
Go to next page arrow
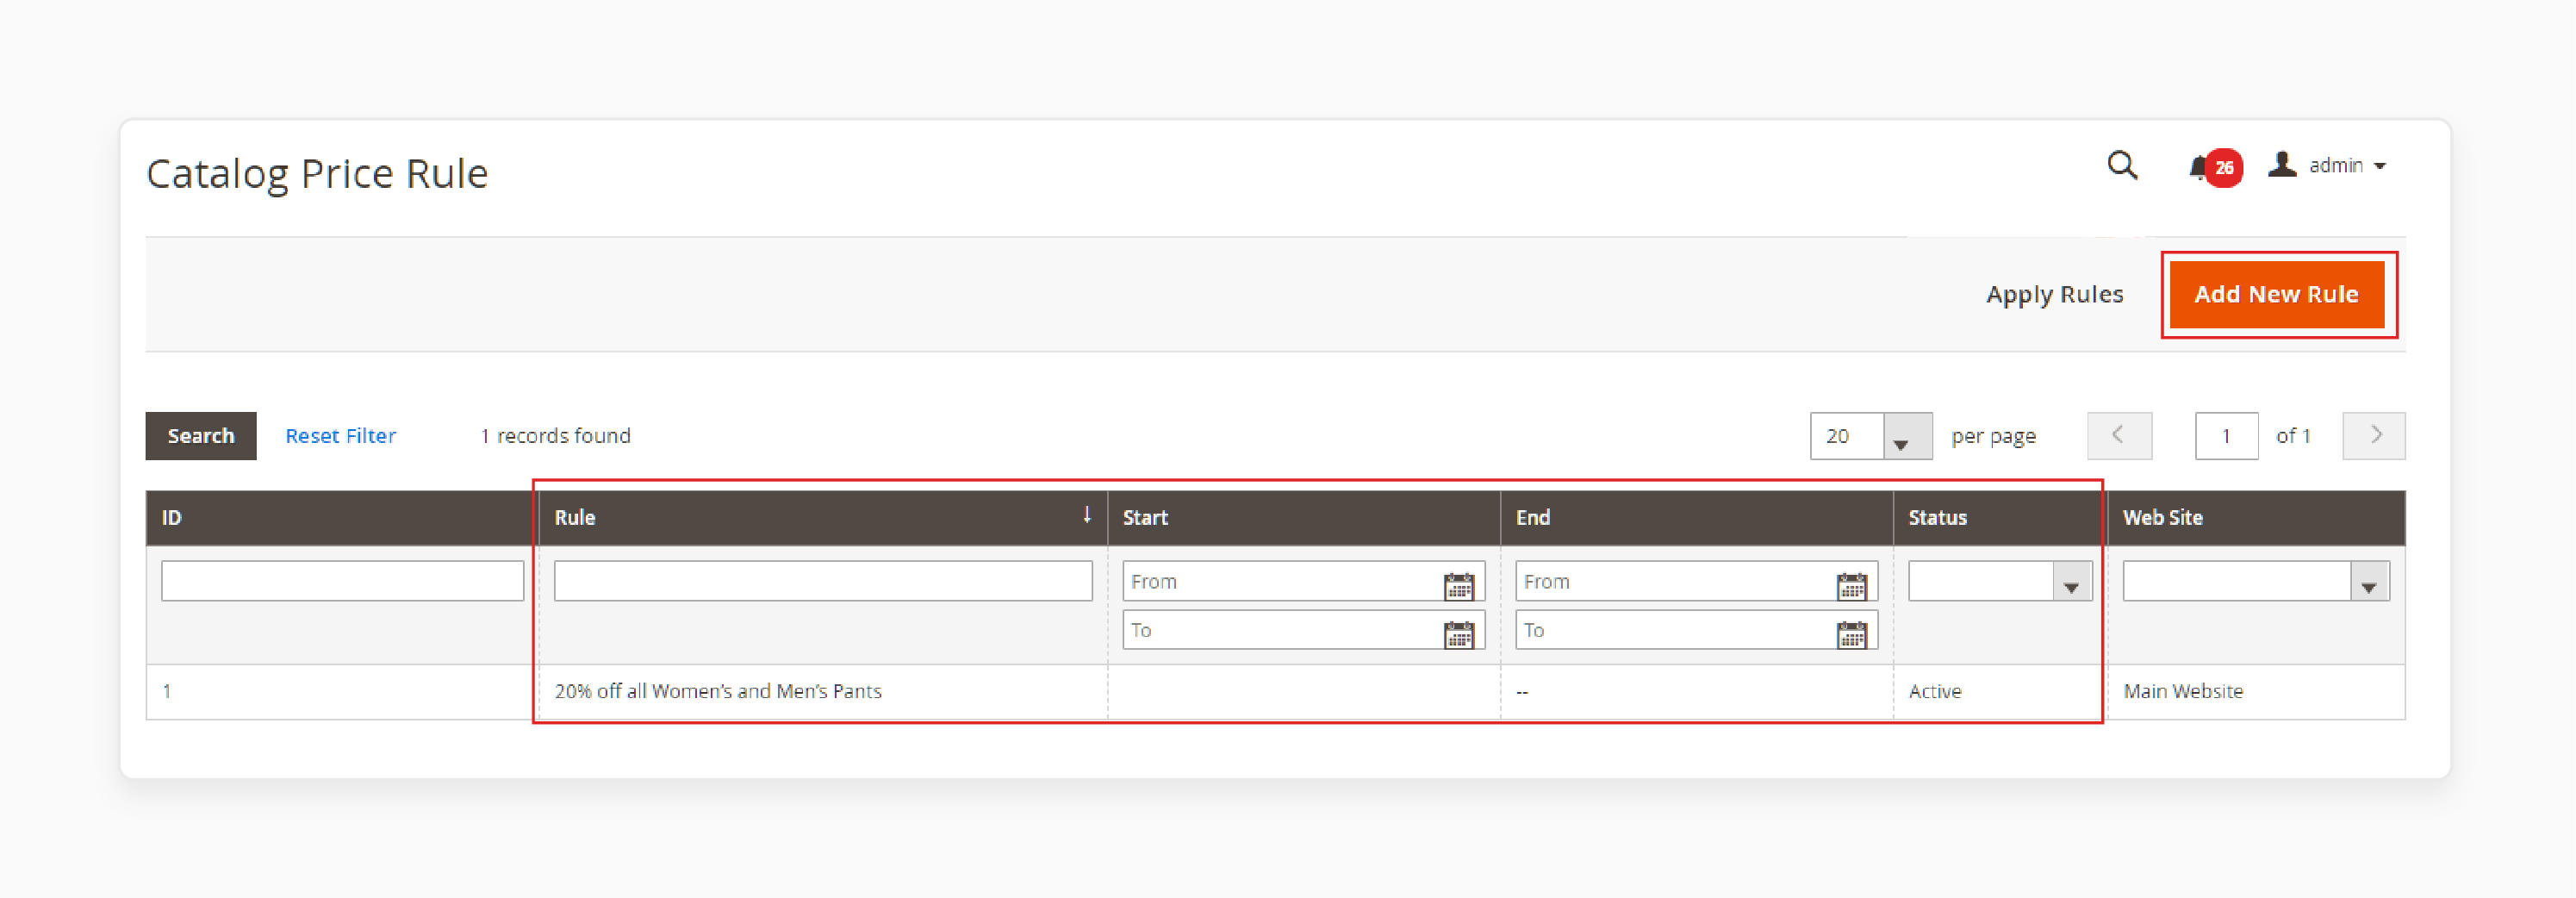(x=2374, y=436)
